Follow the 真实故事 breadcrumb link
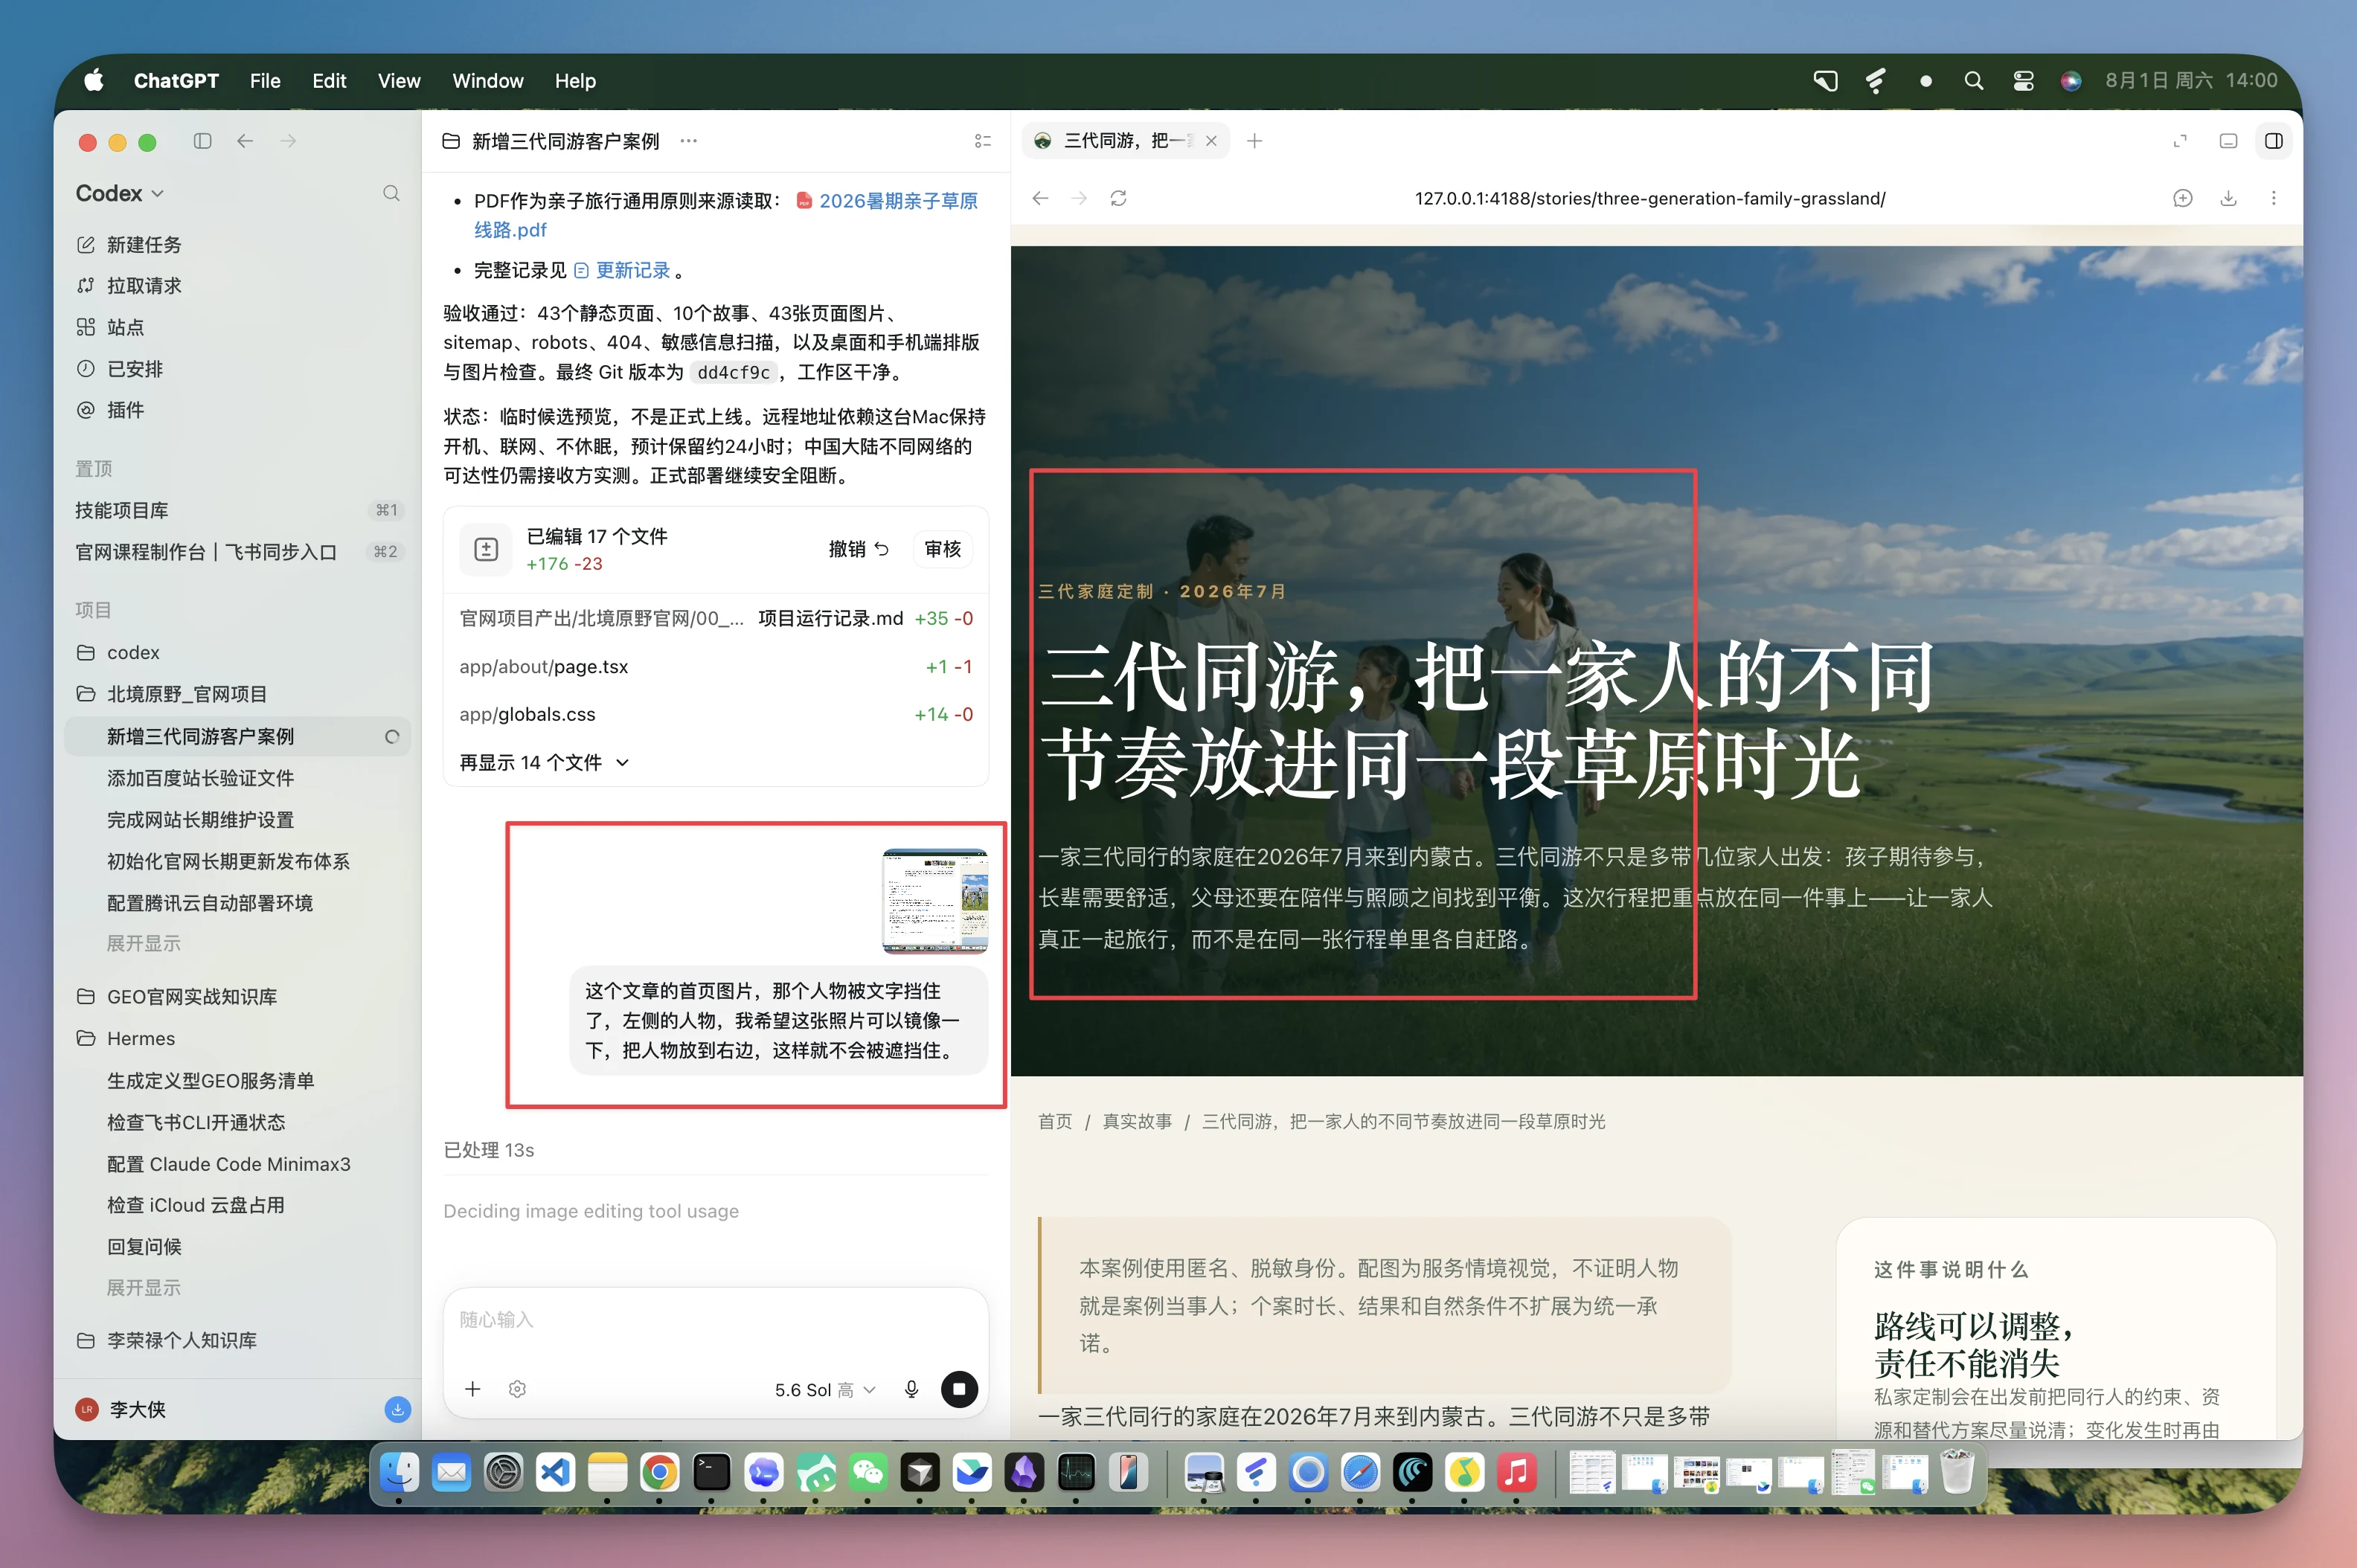The height and width of the screenshot is (1568, 2357). 1137,1121
